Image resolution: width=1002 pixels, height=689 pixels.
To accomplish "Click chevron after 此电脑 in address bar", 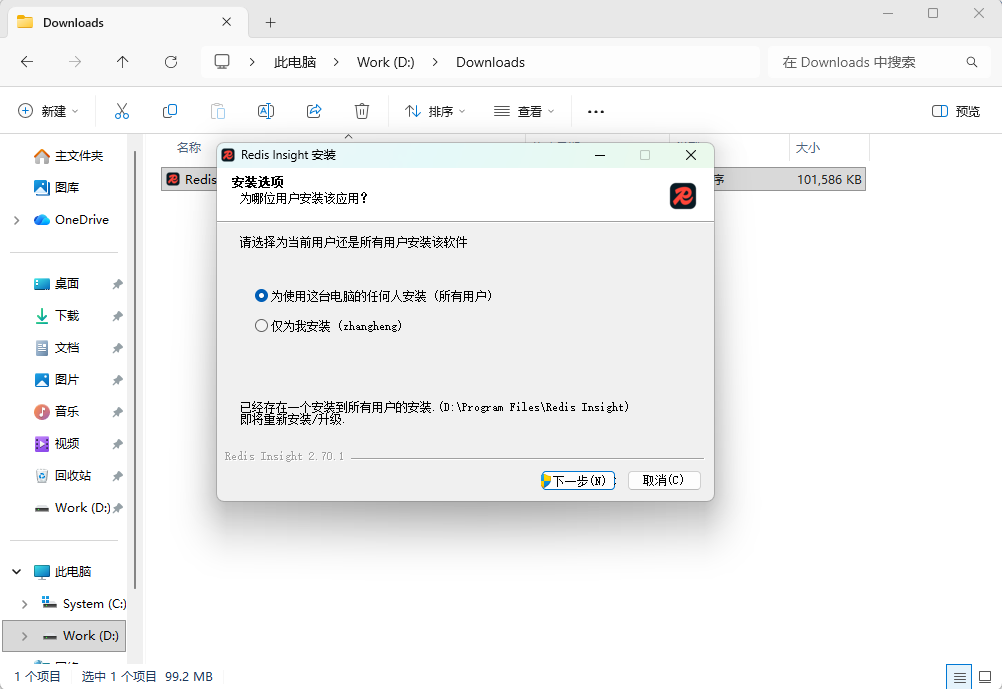I will (336, 62).
